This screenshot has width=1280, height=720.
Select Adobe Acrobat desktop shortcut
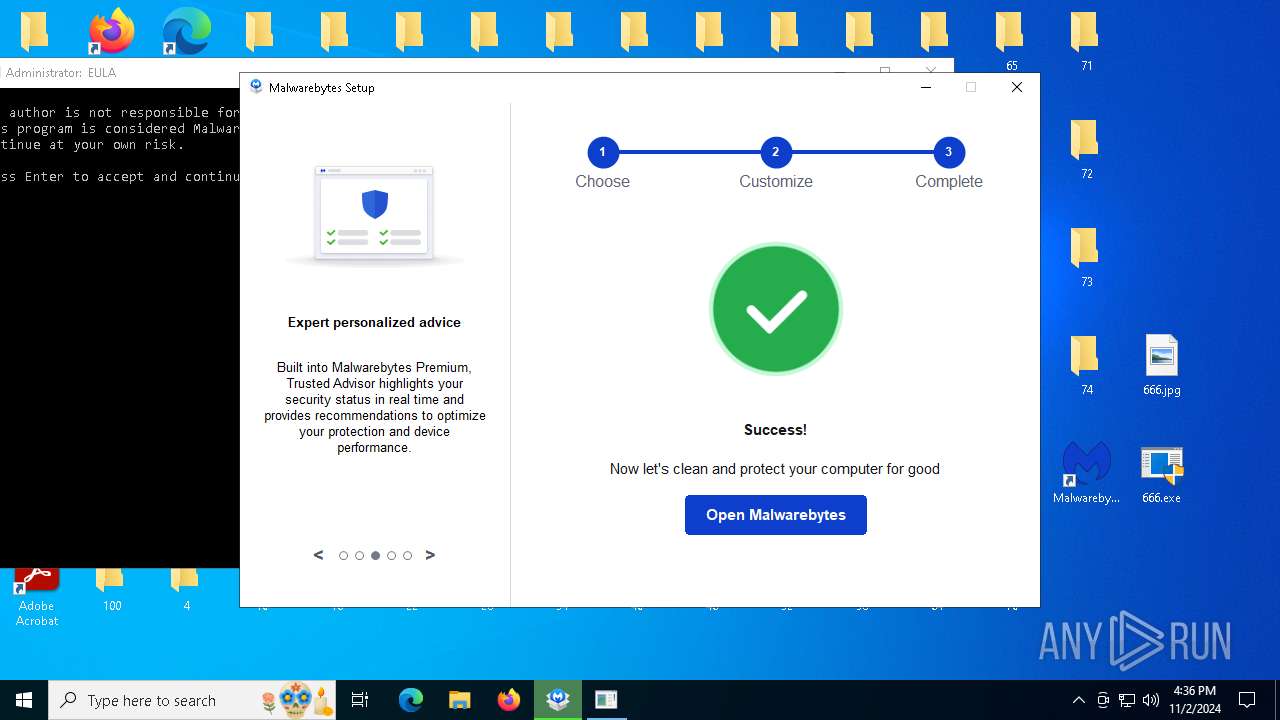[37, 596]
